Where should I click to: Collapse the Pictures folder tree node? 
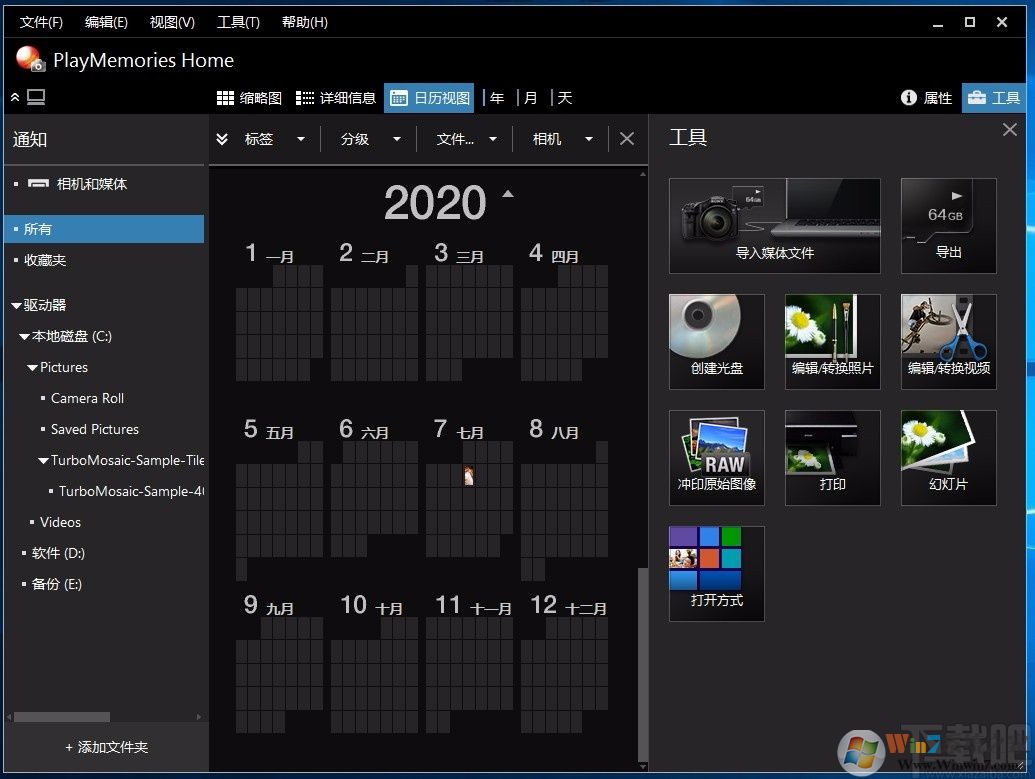pos(32,368)
